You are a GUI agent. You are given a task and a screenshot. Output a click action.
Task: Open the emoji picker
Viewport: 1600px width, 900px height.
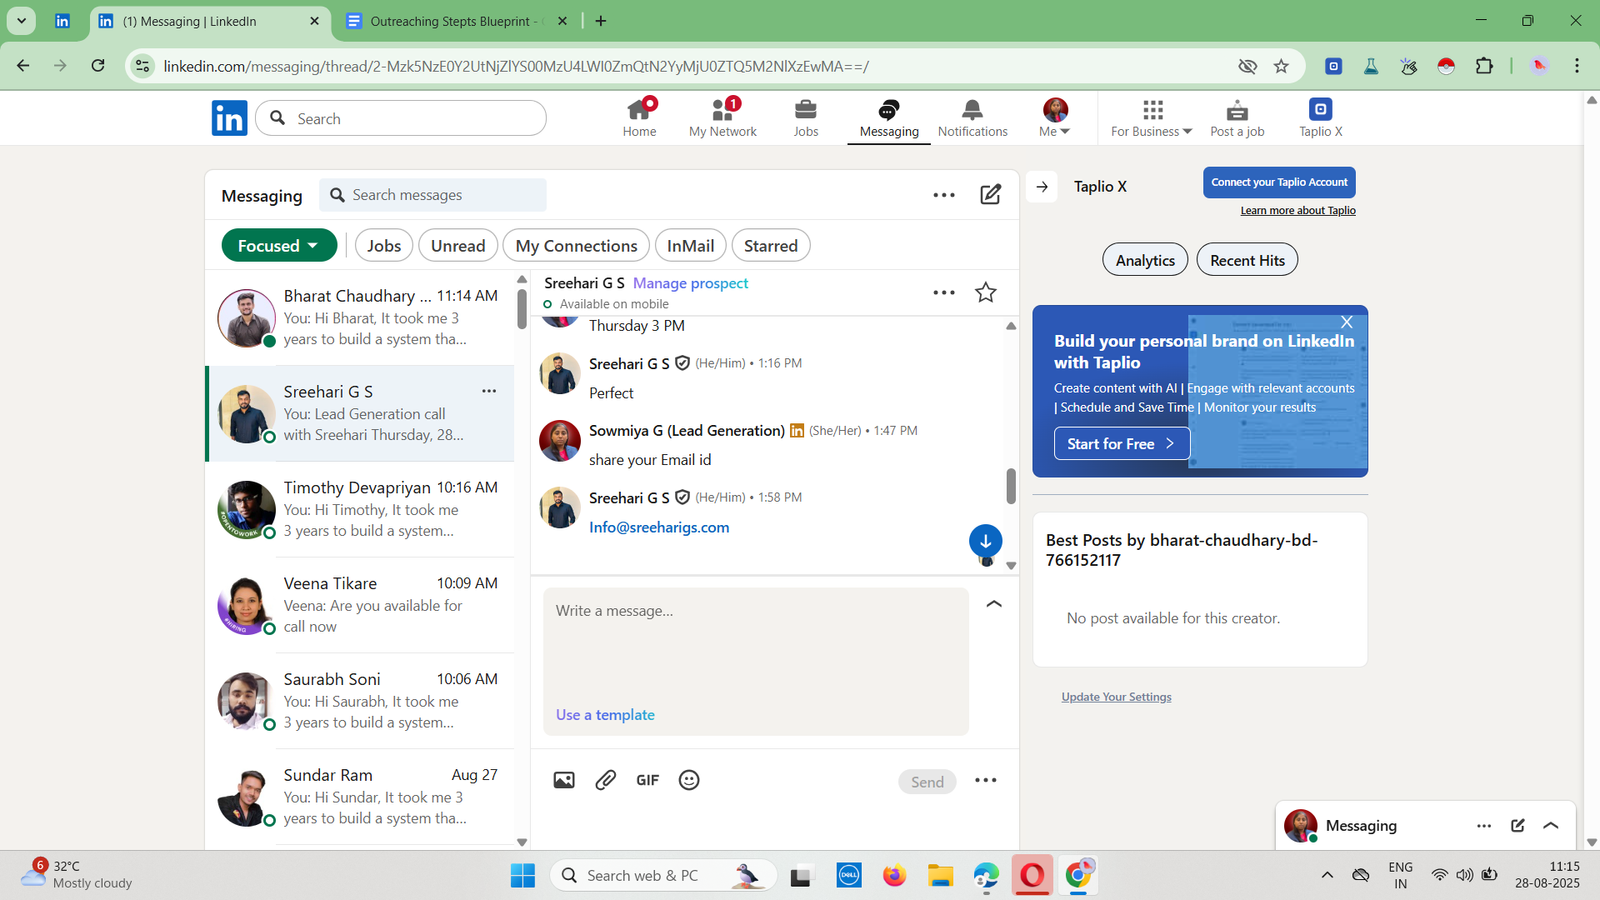pos(689,780)
